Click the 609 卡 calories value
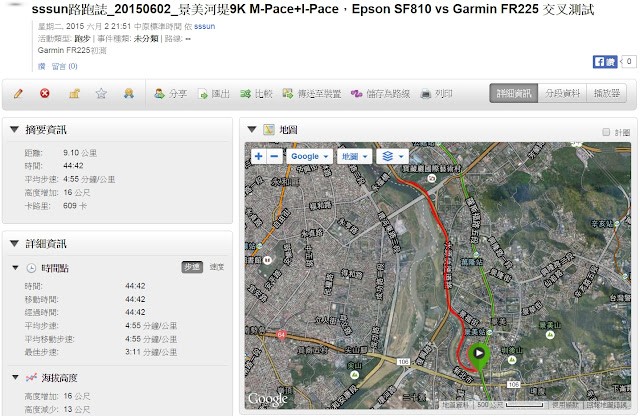The height and width of the screenshot is (416, 640). [x=75, y=205]
